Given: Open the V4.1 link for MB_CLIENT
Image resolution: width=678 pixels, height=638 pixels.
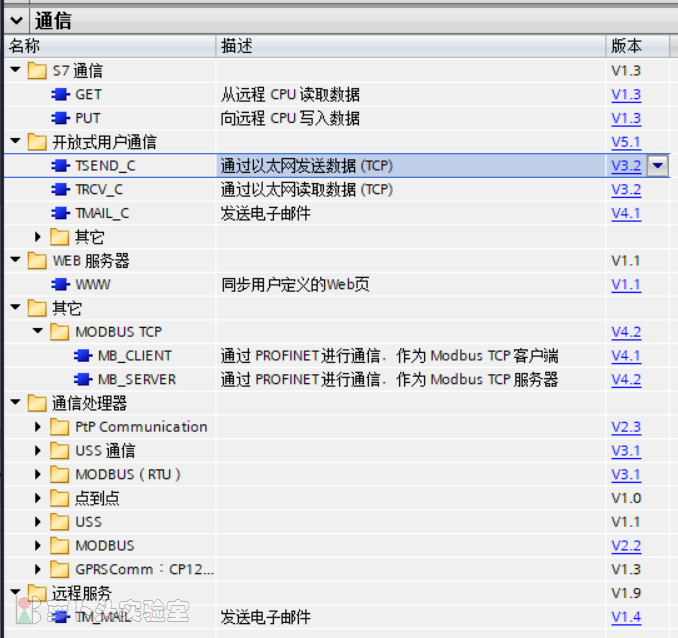Looking at the screenshot, I should tap(626, 356).
